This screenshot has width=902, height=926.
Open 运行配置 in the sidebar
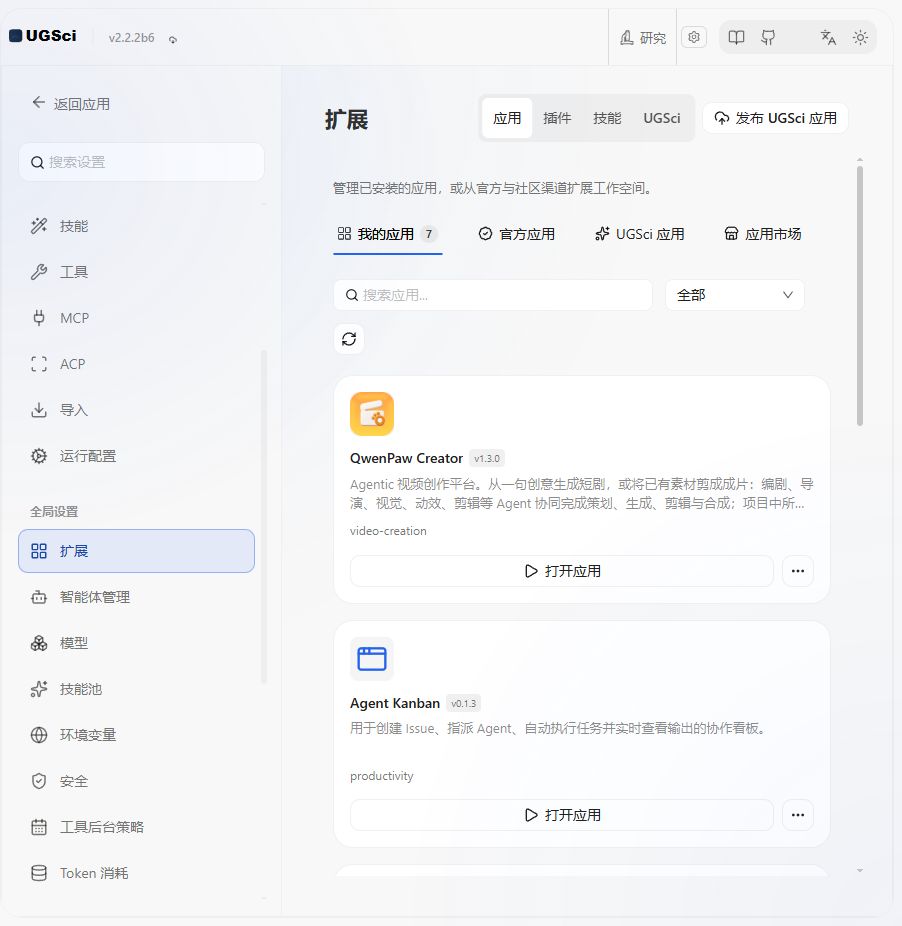136,456
